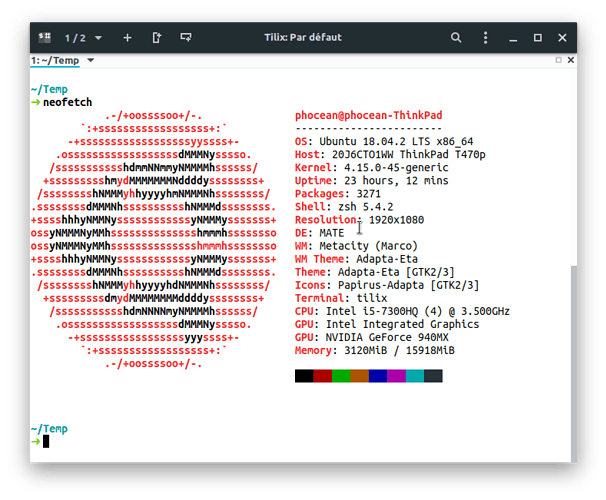Click the 'Metacity (Marco)' WM value
This screenshot has width=606, height=500.
point(369,246)
